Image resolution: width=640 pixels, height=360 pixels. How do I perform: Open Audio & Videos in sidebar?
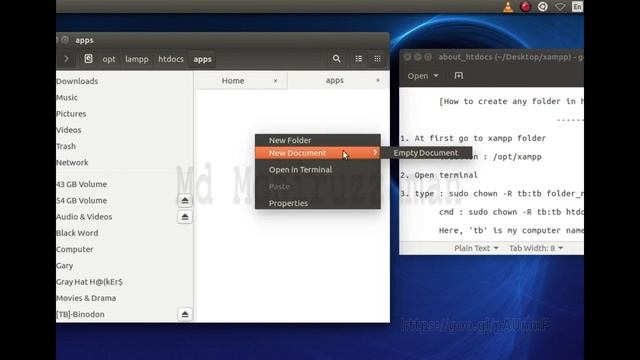[84, 217]
